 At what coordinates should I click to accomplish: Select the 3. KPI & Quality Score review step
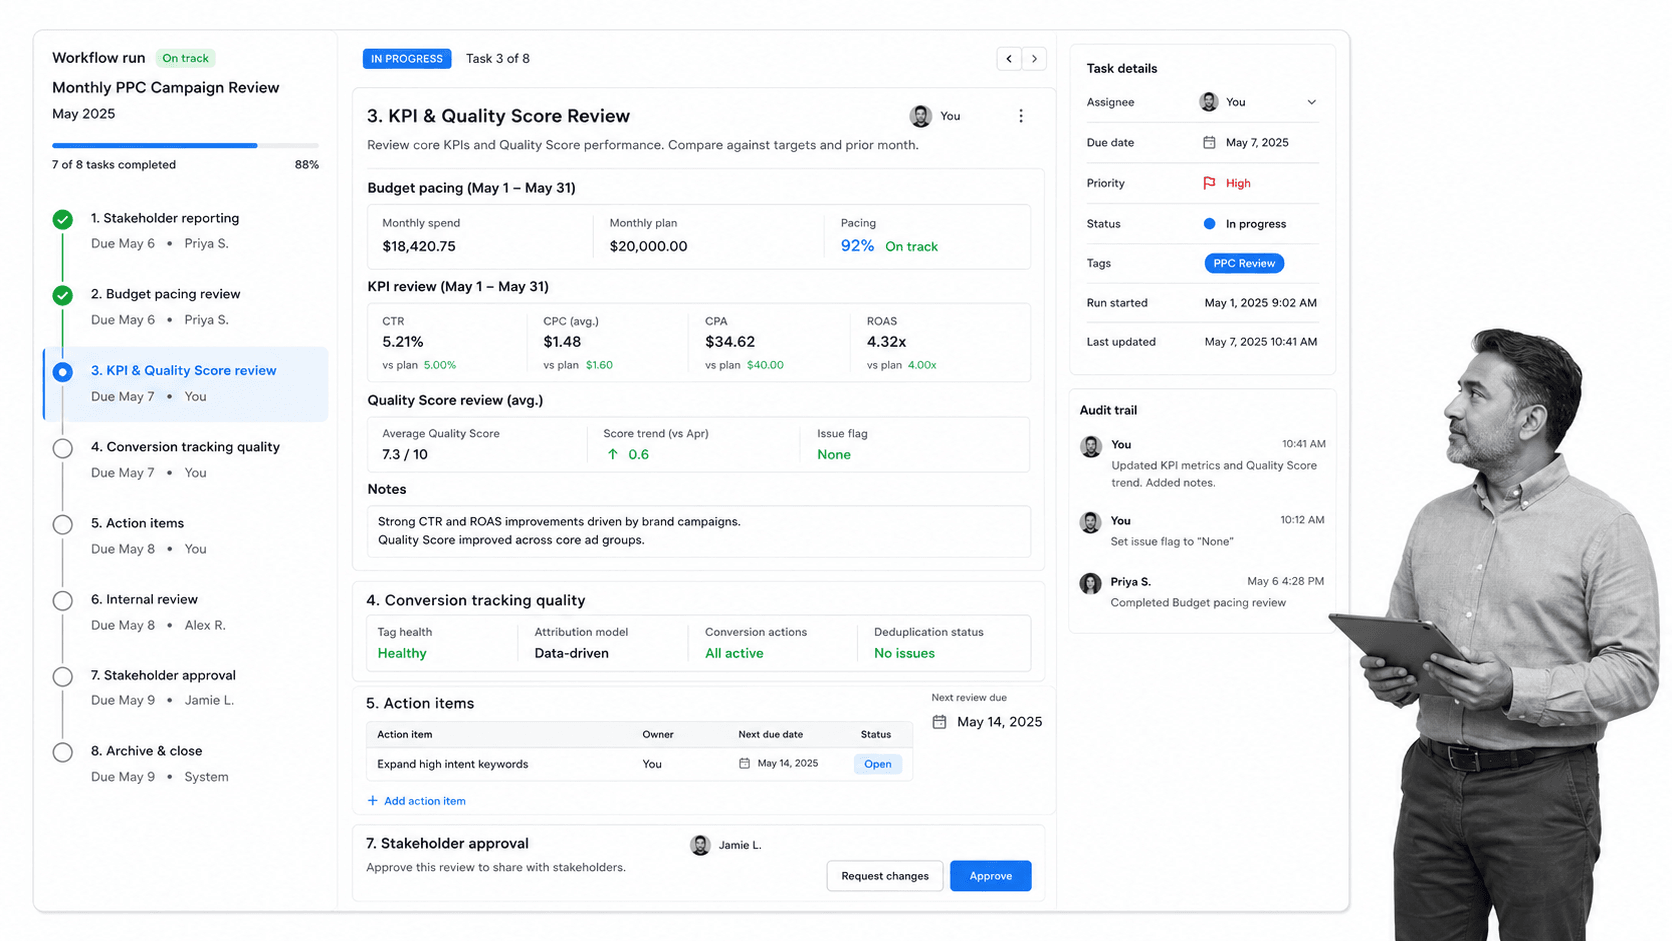pos(186,383)
